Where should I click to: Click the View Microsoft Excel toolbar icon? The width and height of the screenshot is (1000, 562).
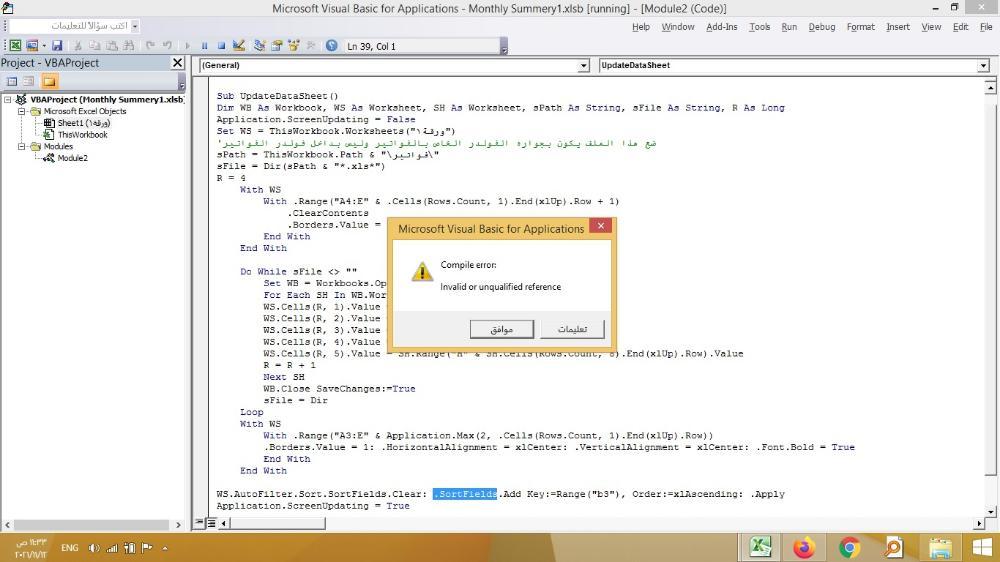tap(14, 46)
